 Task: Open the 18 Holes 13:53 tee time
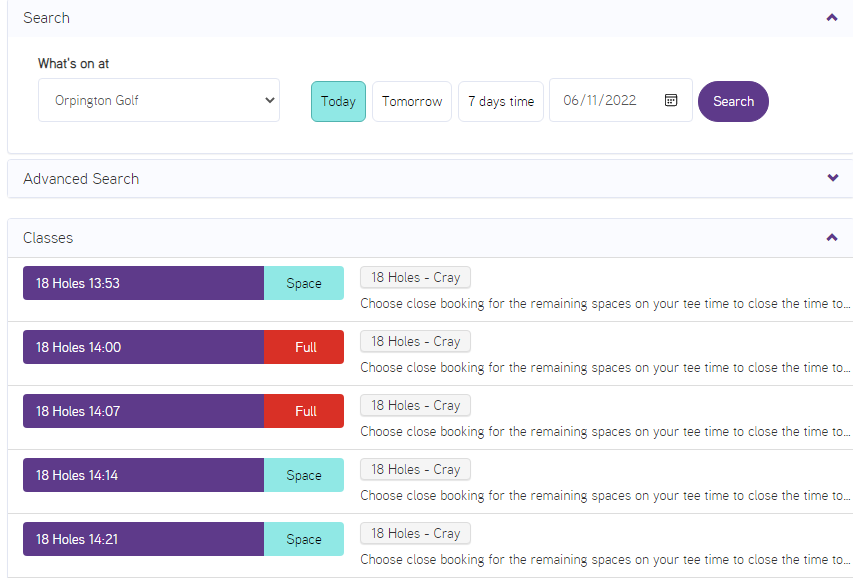click(x=143, y=283)
